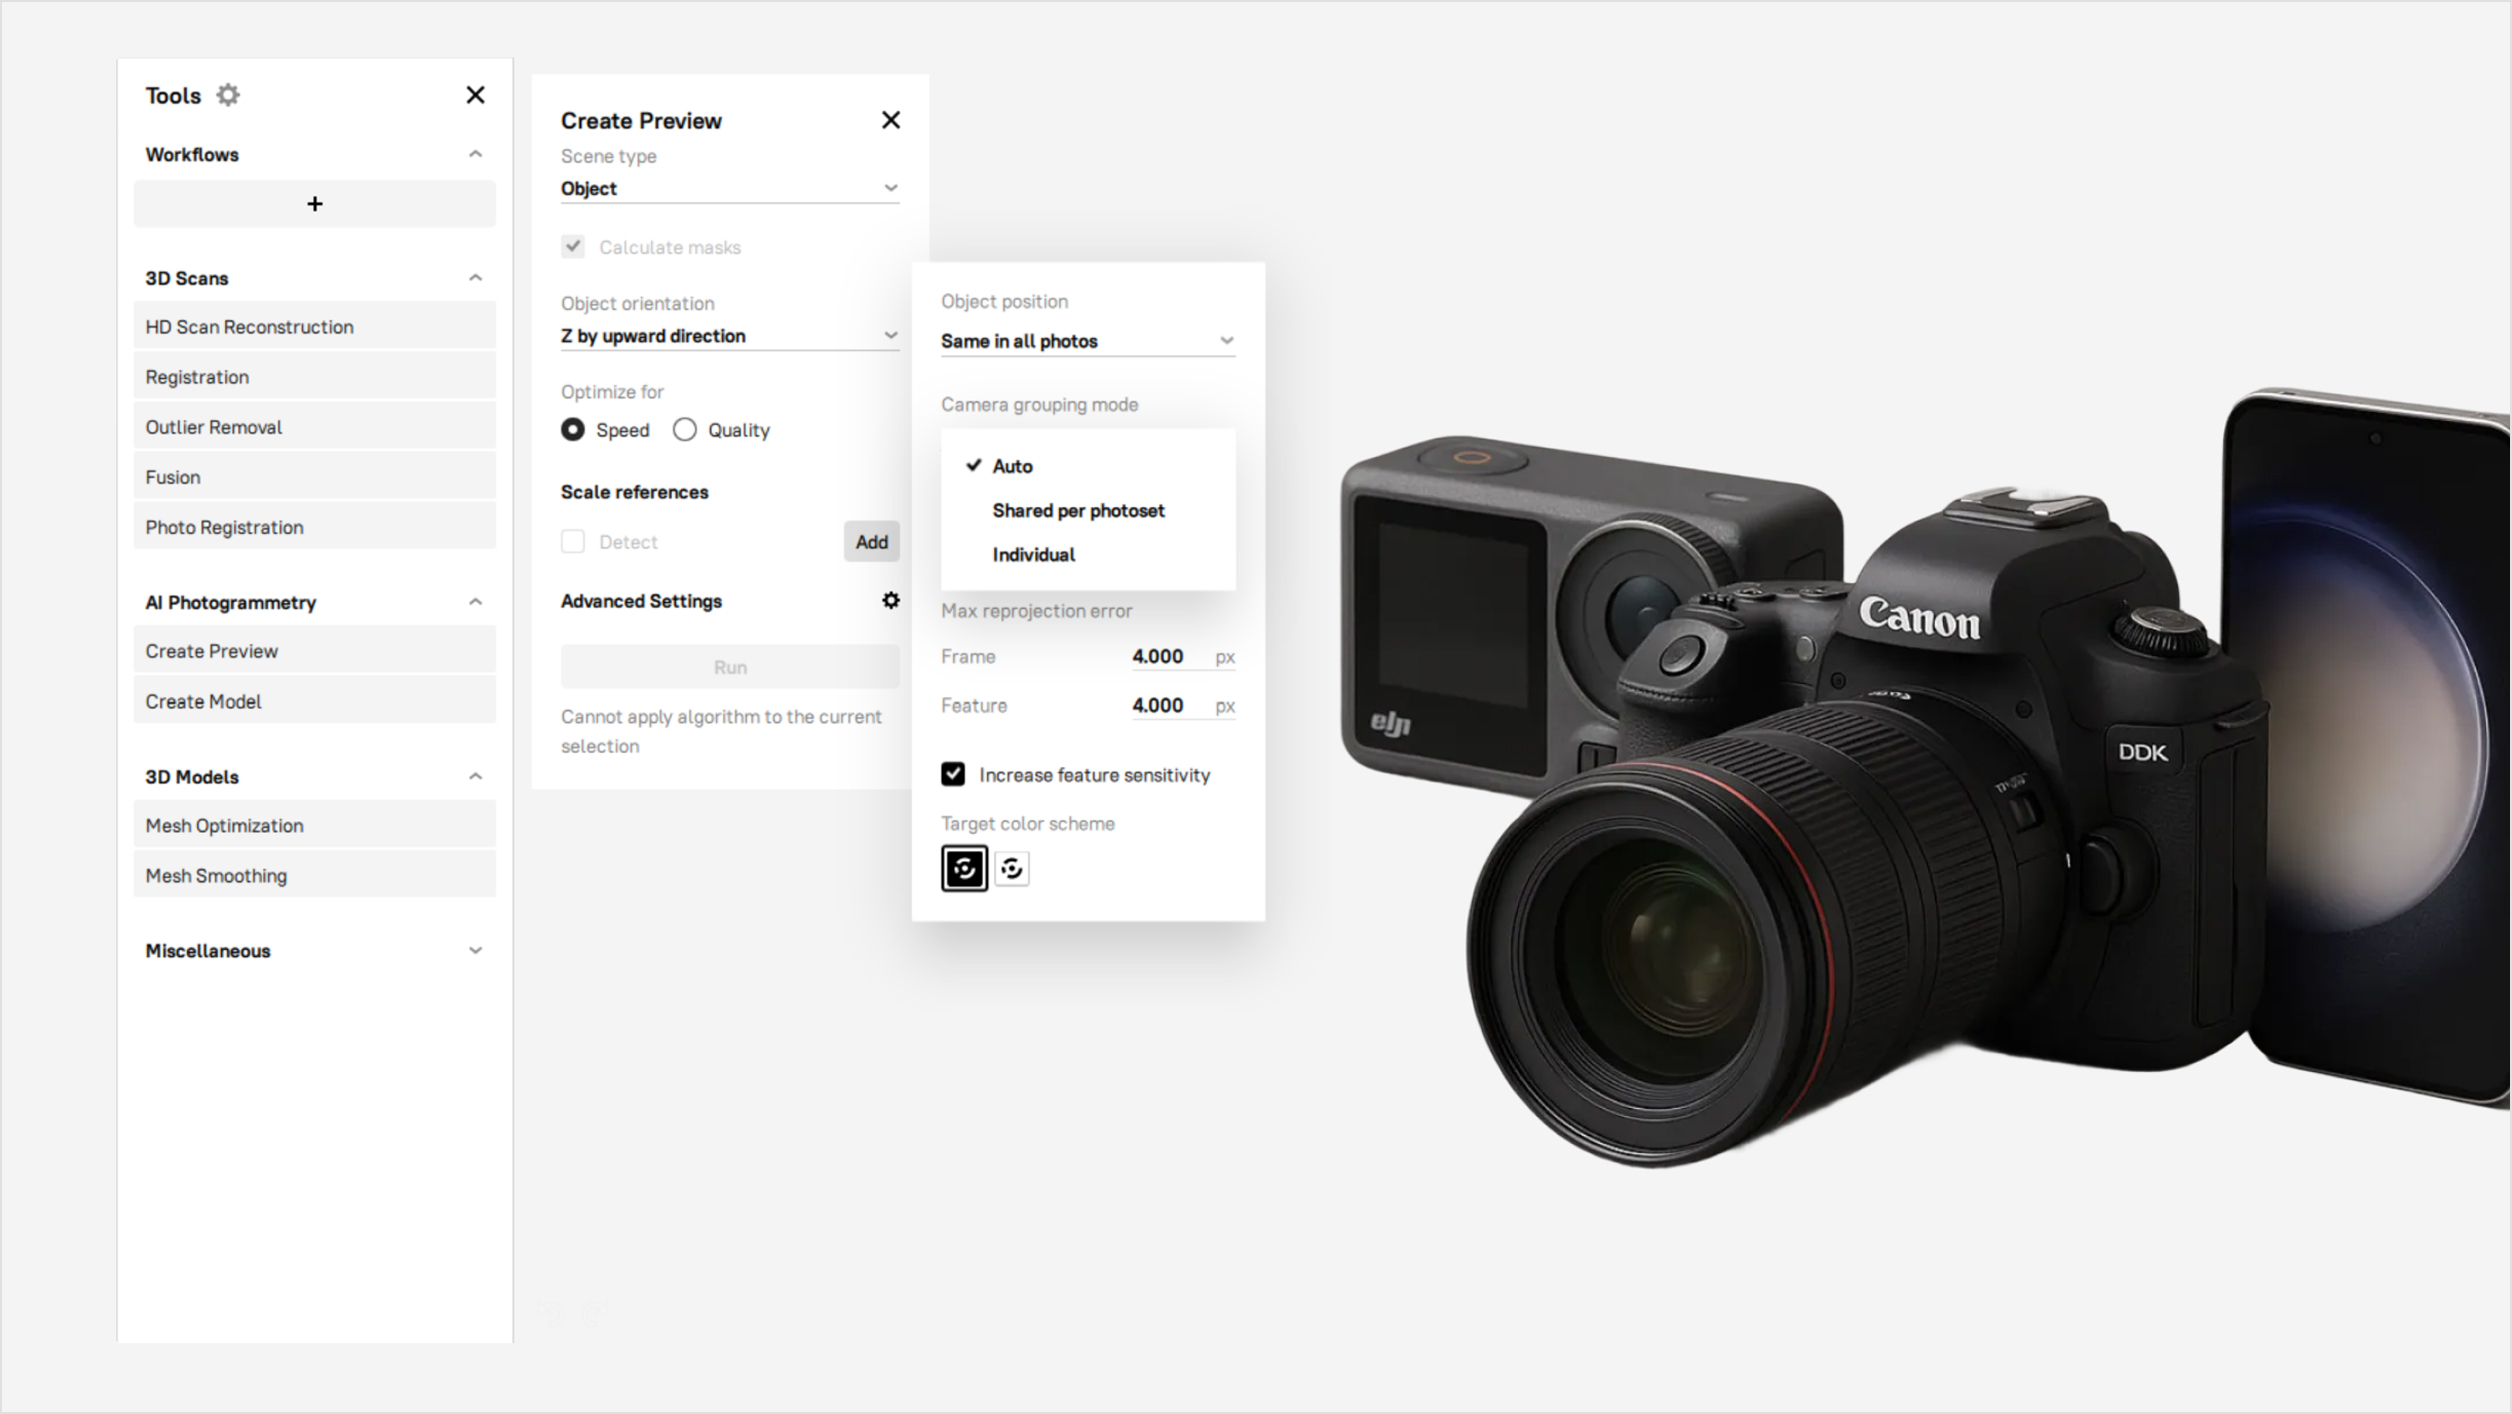Select the dark target color scheme icon

point(964,868)
